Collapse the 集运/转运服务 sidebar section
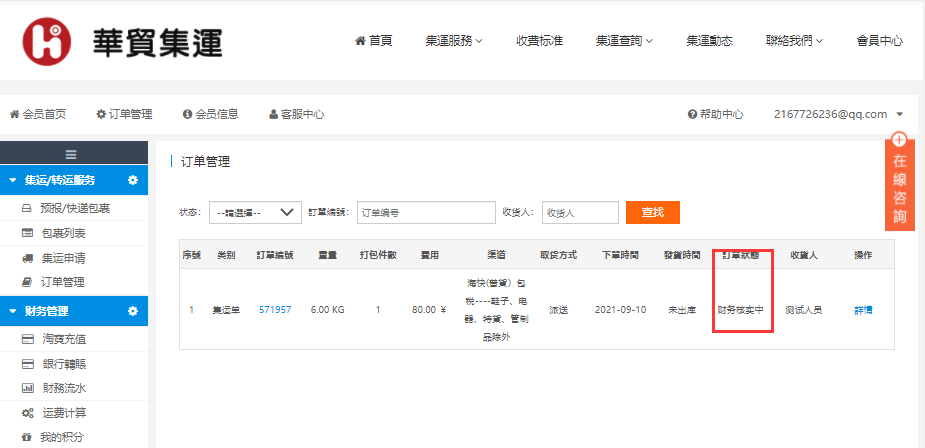 pyautogui.click(x=12, y=181)
